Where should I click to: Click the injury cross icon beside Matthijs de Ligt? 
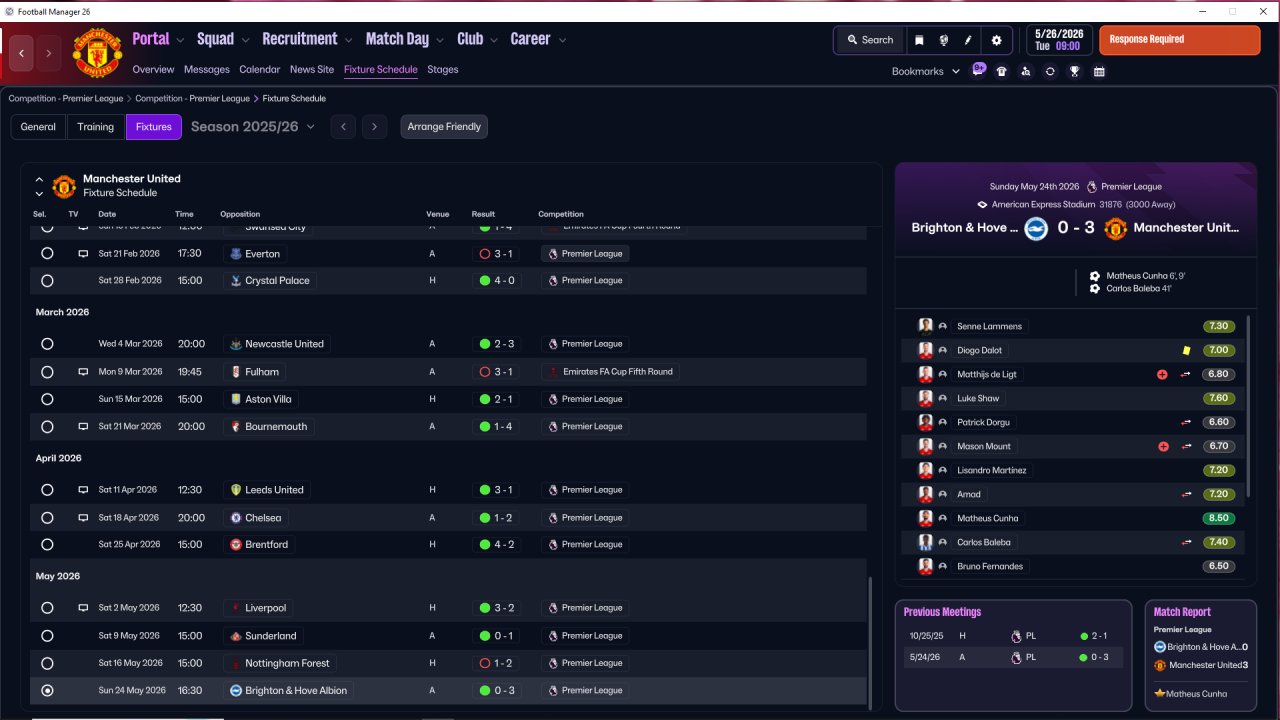point(1162,374)
